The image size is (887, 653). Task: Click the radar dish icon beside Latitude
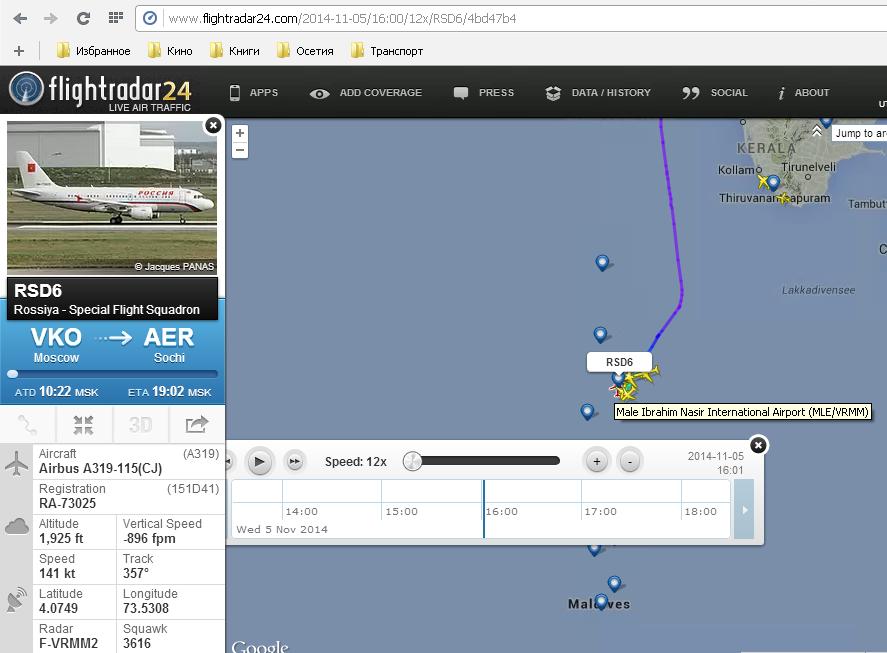[16, 599]
